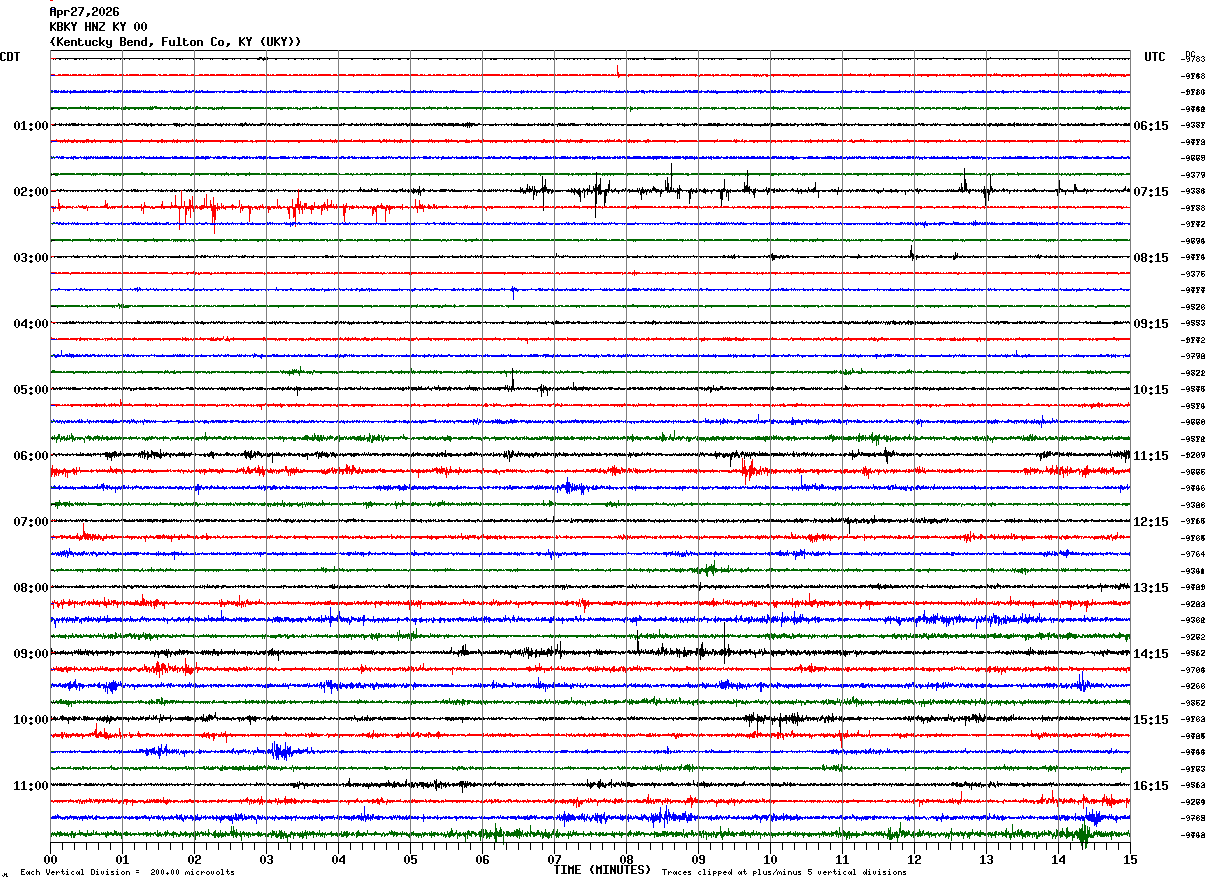This screenshot has width=1210, height=886.
Task: Select the CDT timezone label
Action: [10, 57]
